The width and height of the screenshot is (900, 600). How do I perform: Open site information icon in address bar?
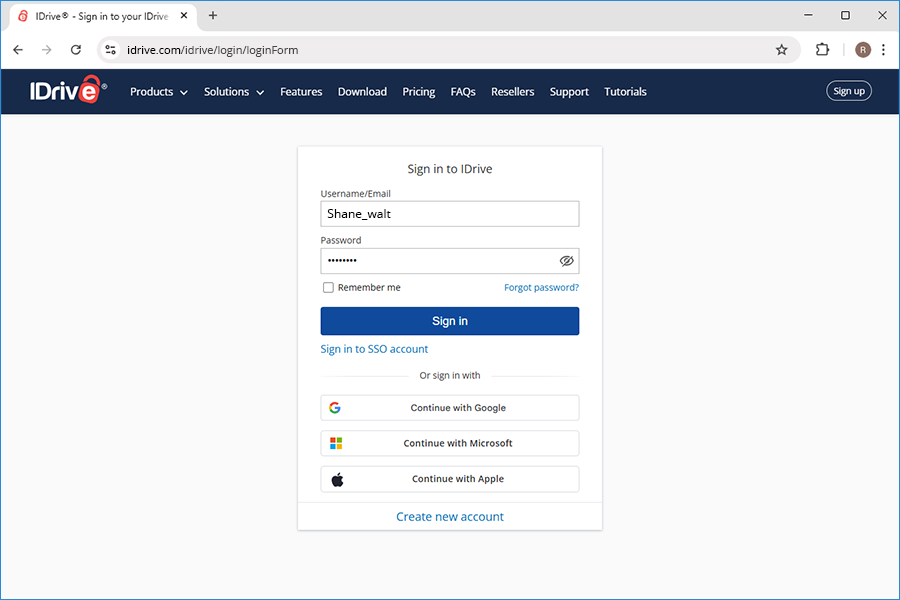point(111,50)
